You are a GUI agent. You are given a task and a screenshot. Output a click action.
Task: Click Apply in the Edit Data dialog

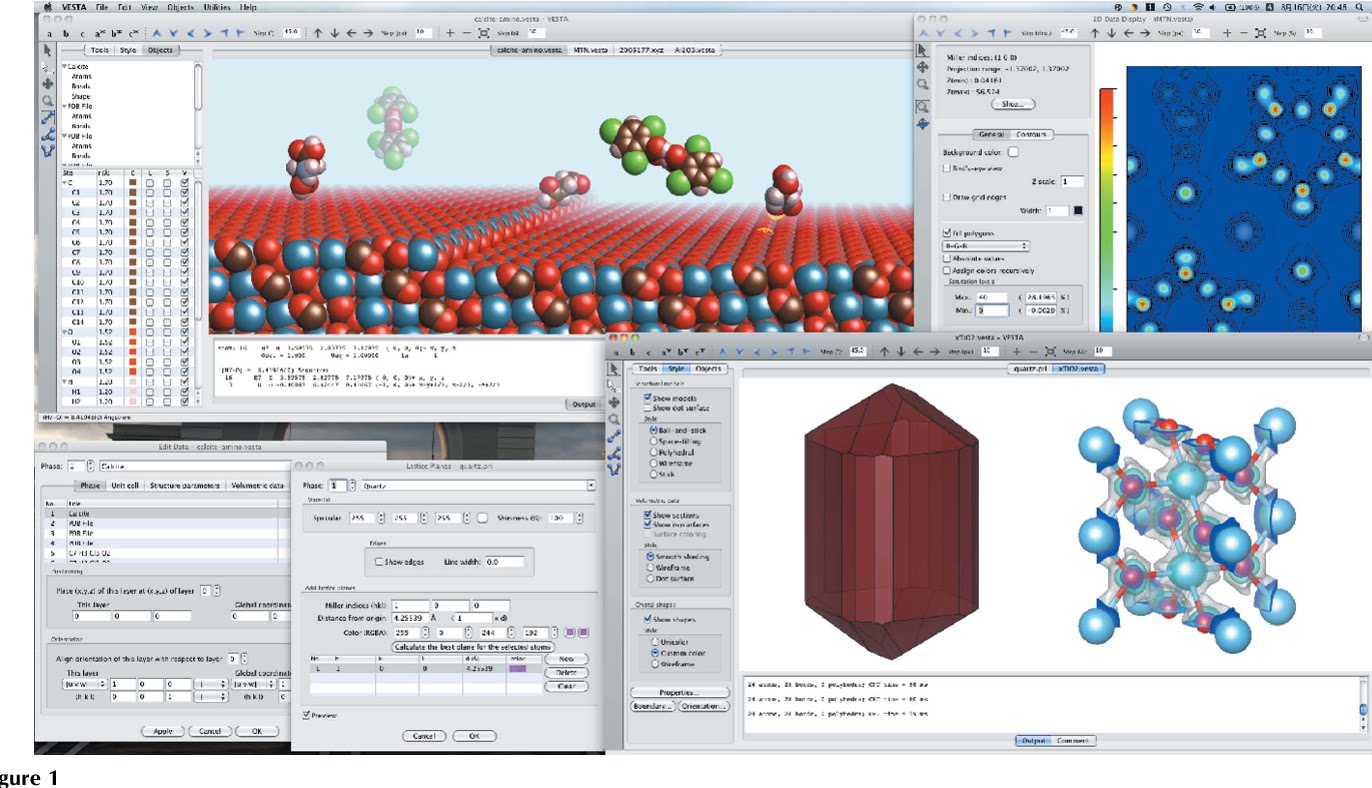coord(163,731)
